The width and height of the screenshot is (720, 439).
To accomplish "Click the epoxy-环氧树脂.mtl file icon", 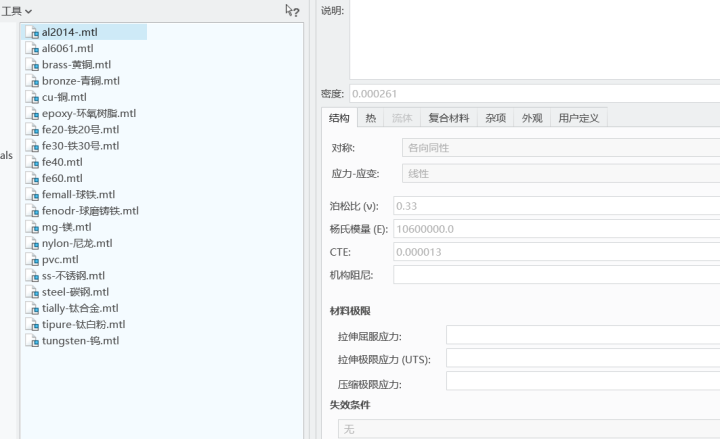I will (x=32, y=113).
